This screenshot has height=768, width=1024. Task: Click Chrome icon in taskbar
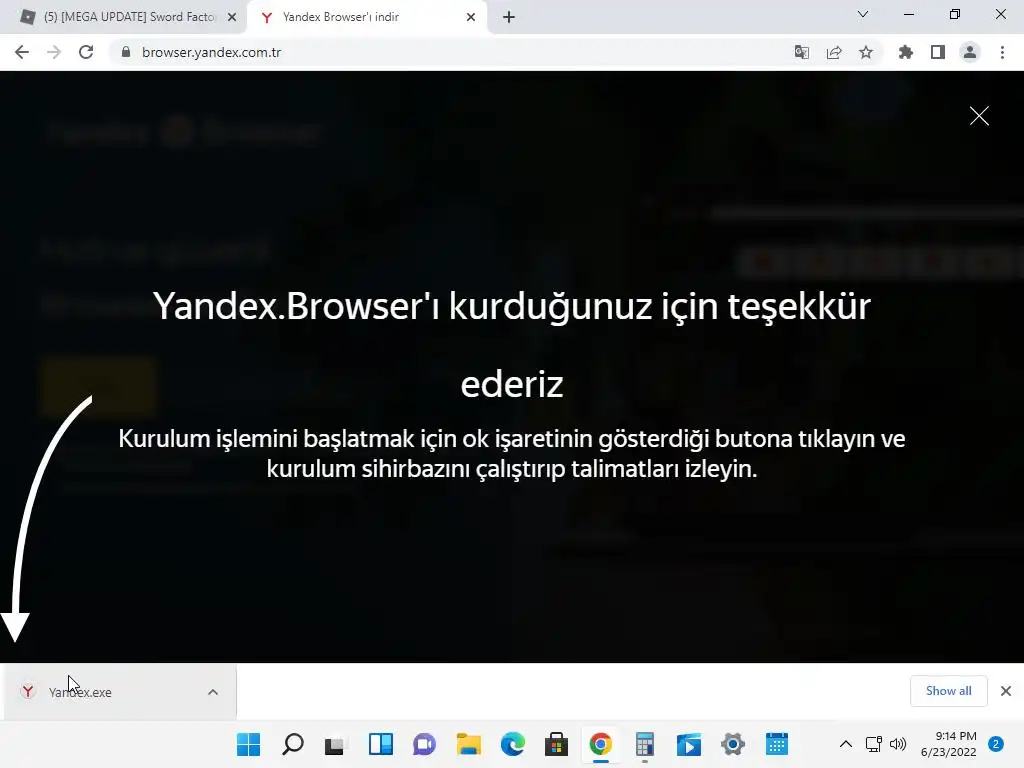click(x=601, y=744)
